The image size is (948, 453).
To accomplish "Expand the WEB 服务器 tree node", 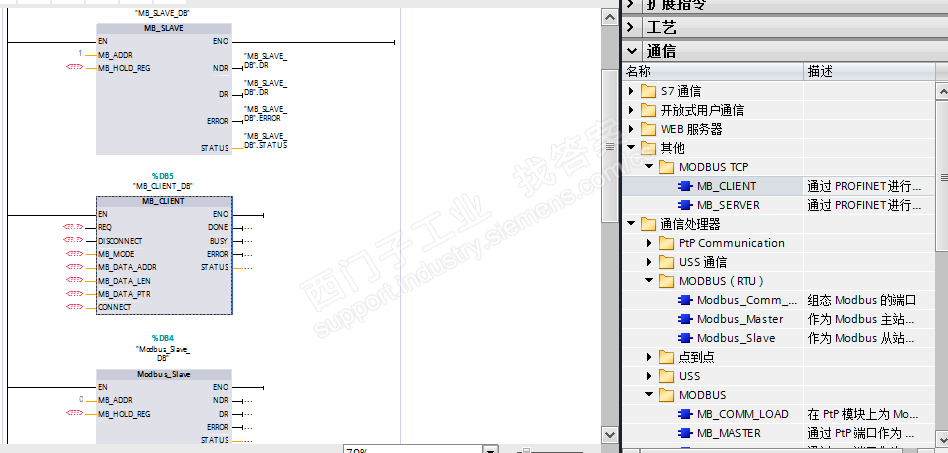I will [631, 129].
